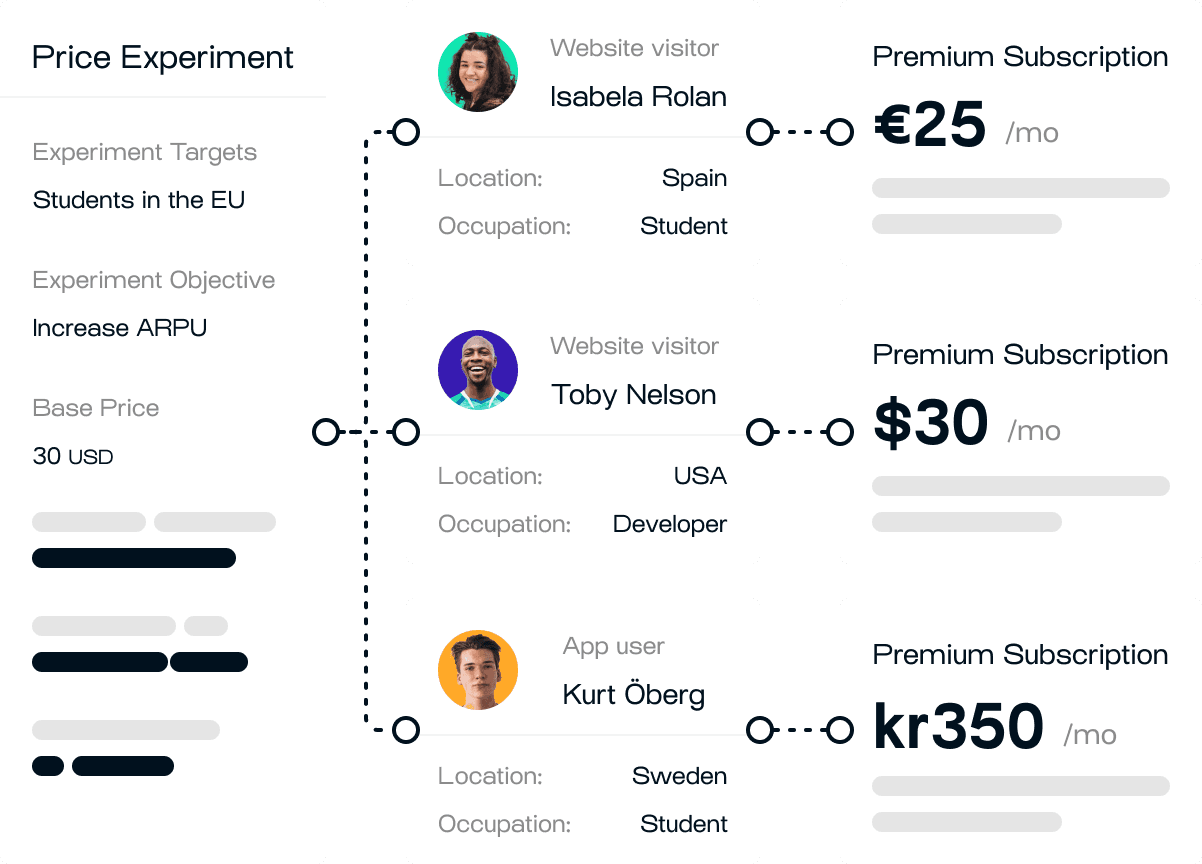This screenshot has height=864, width=1202.
Task: Click the output node right of Isabela's card
Action: [x=760, y=132]
